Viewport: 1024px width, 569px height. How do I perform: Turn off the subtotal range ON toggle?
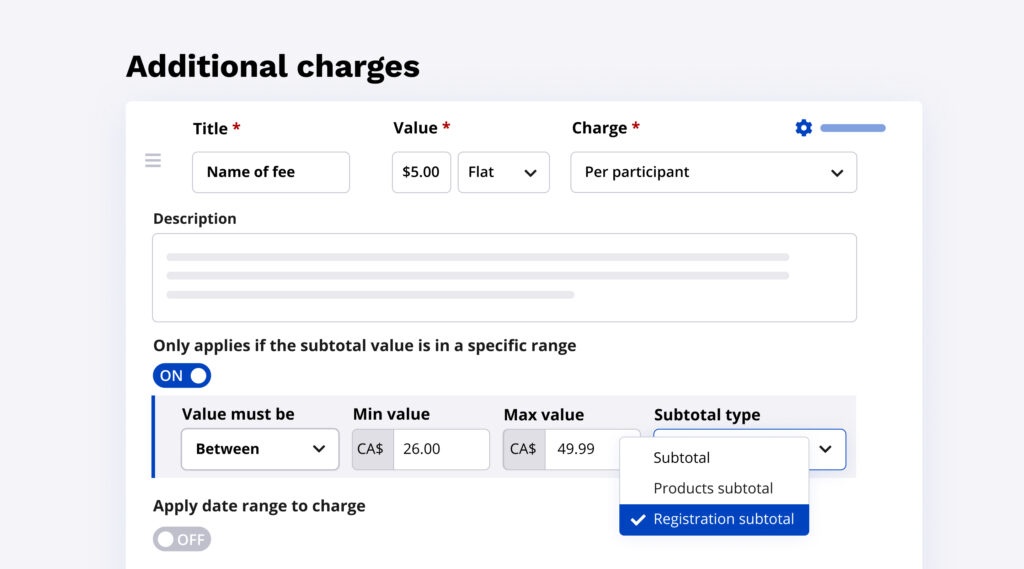(182, 376)
